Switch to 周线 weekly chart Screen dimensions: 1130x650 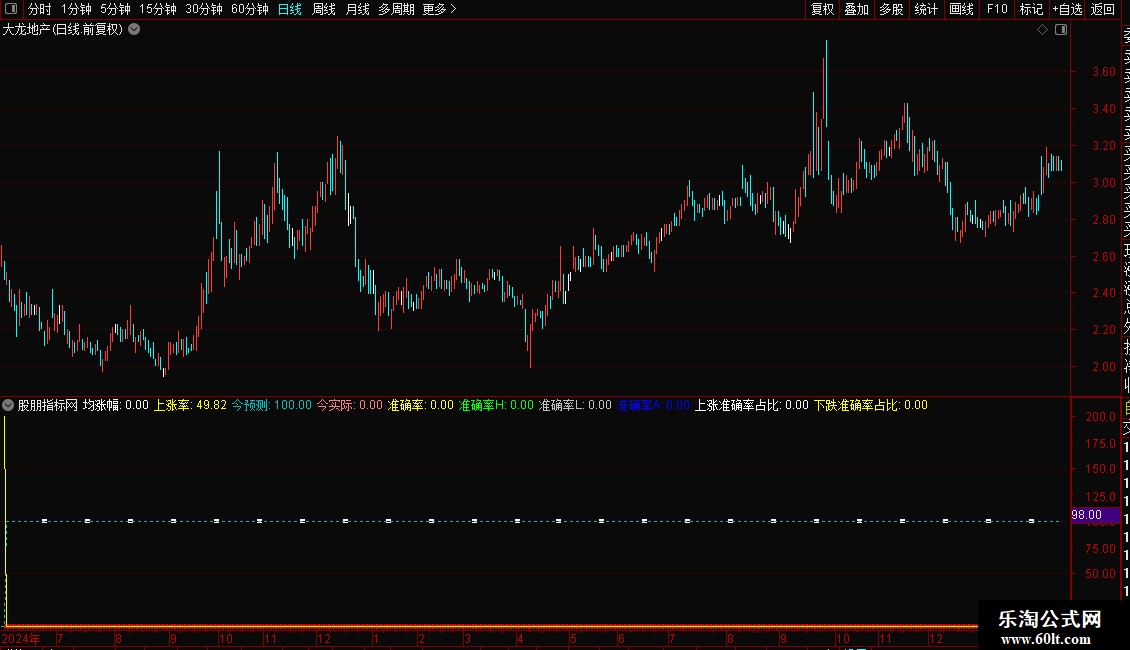324,9
